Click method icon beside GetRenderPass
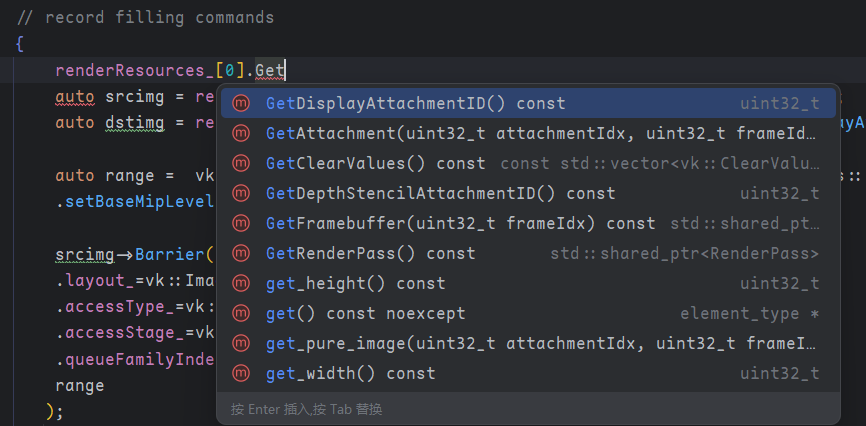The image size is (866, 426). 241,253
